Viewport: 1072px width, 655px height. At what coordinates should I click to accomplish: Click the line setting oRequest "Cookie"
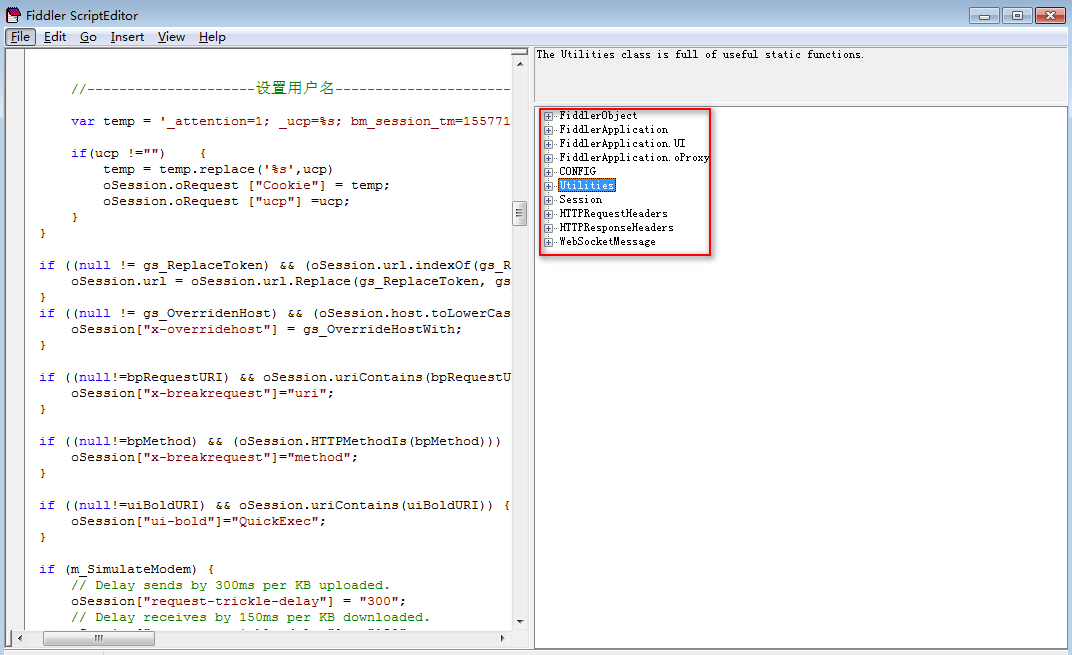(246, 185)
